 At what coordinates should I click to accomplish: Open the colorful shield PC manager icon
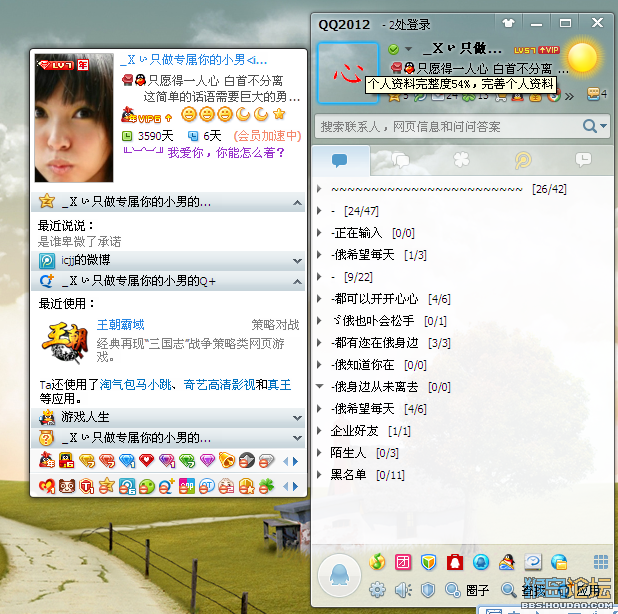pyautogui.click(x=428, y=562)
